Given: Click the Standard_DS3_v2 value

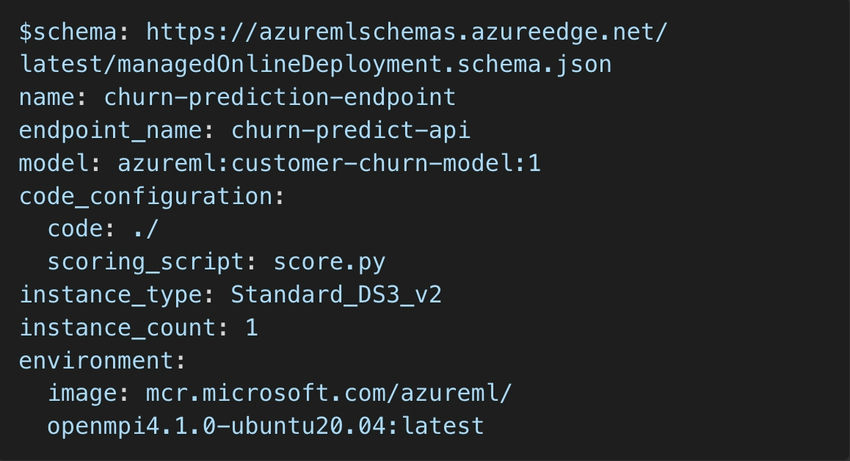Looking at the screenshot, I should click(x=336, y=295).
